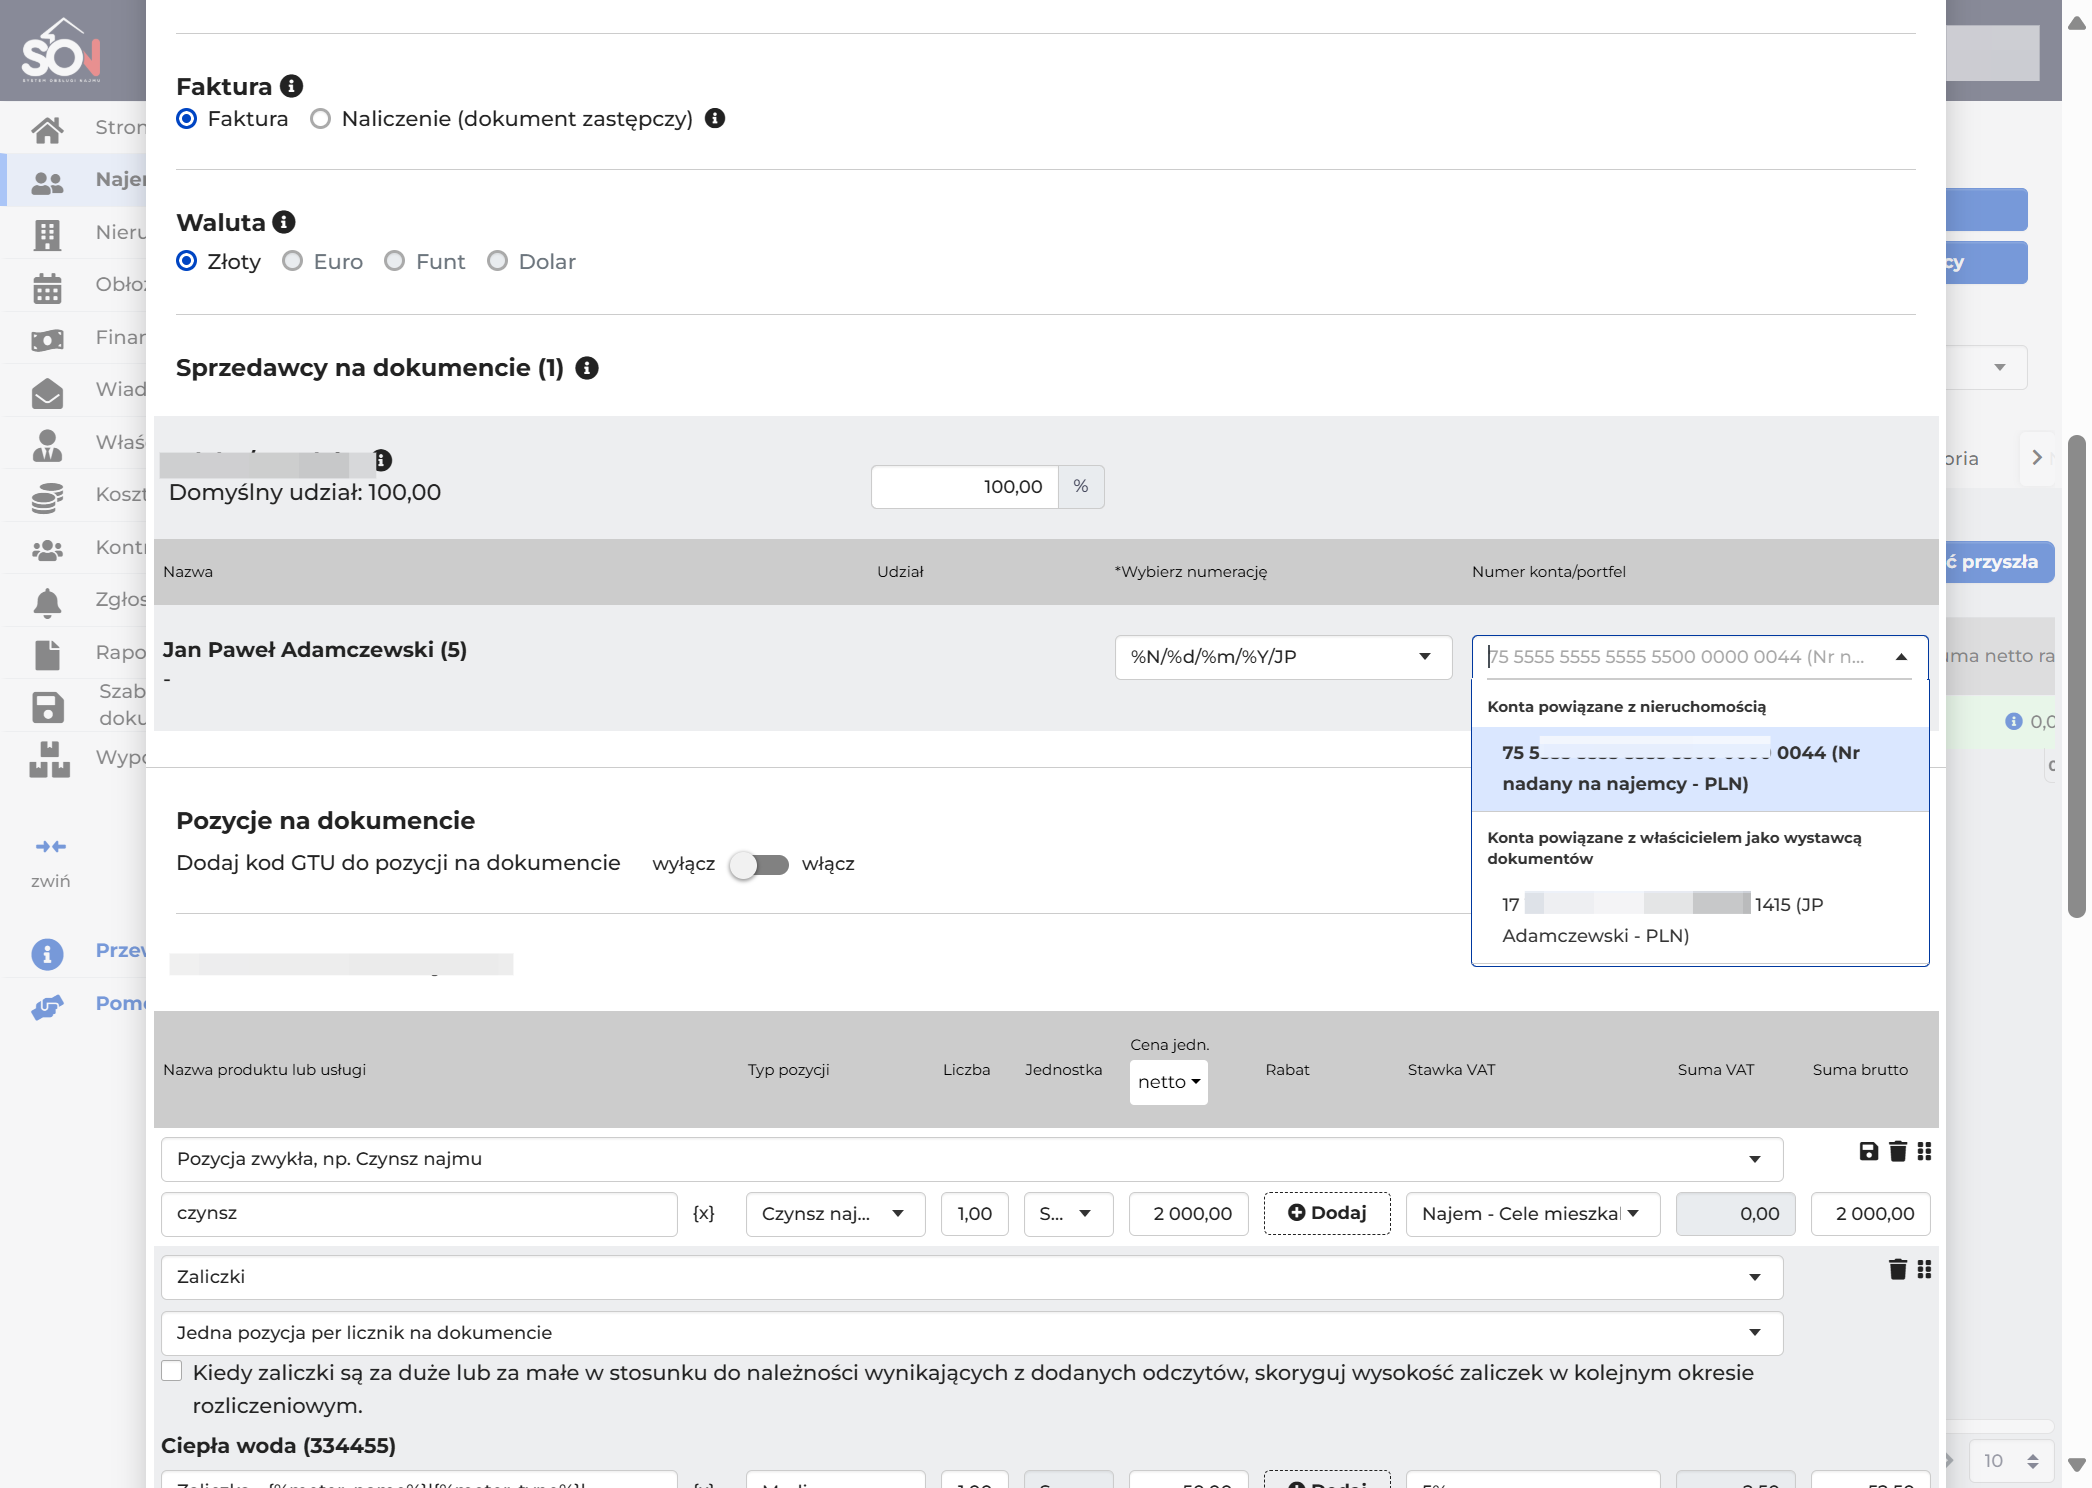Check the zaliczki correction checkbox
This screenshot has width=2092, height=1488.
tap(172, 1371)
